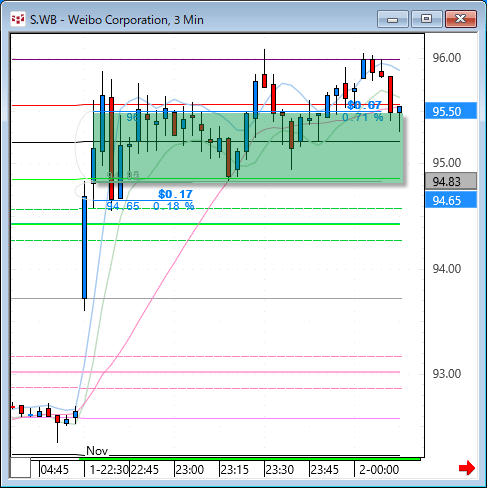Screen dimensions: 487x488
Task: Select the thick solid green horizontal line
Action: (x=206, y=224)
